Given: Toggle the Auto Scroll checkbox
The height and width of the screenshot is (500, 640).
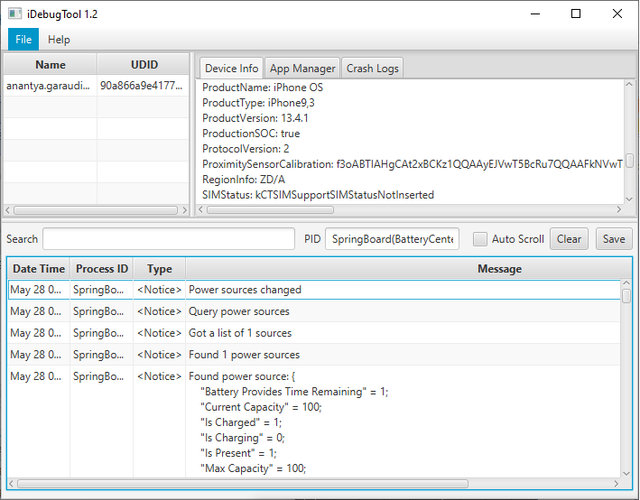Looking at the screenshot, I should (480, 239).
